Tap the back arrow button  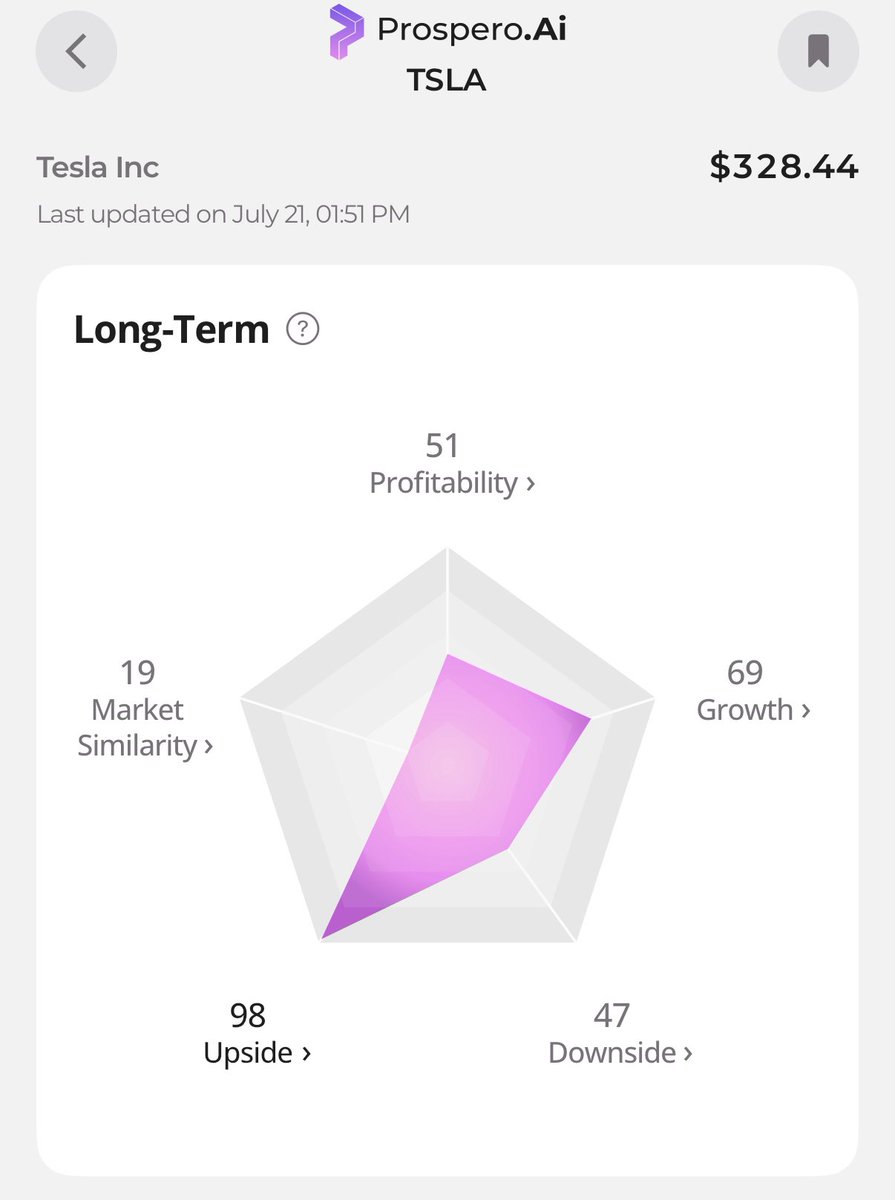pos(76,50)
